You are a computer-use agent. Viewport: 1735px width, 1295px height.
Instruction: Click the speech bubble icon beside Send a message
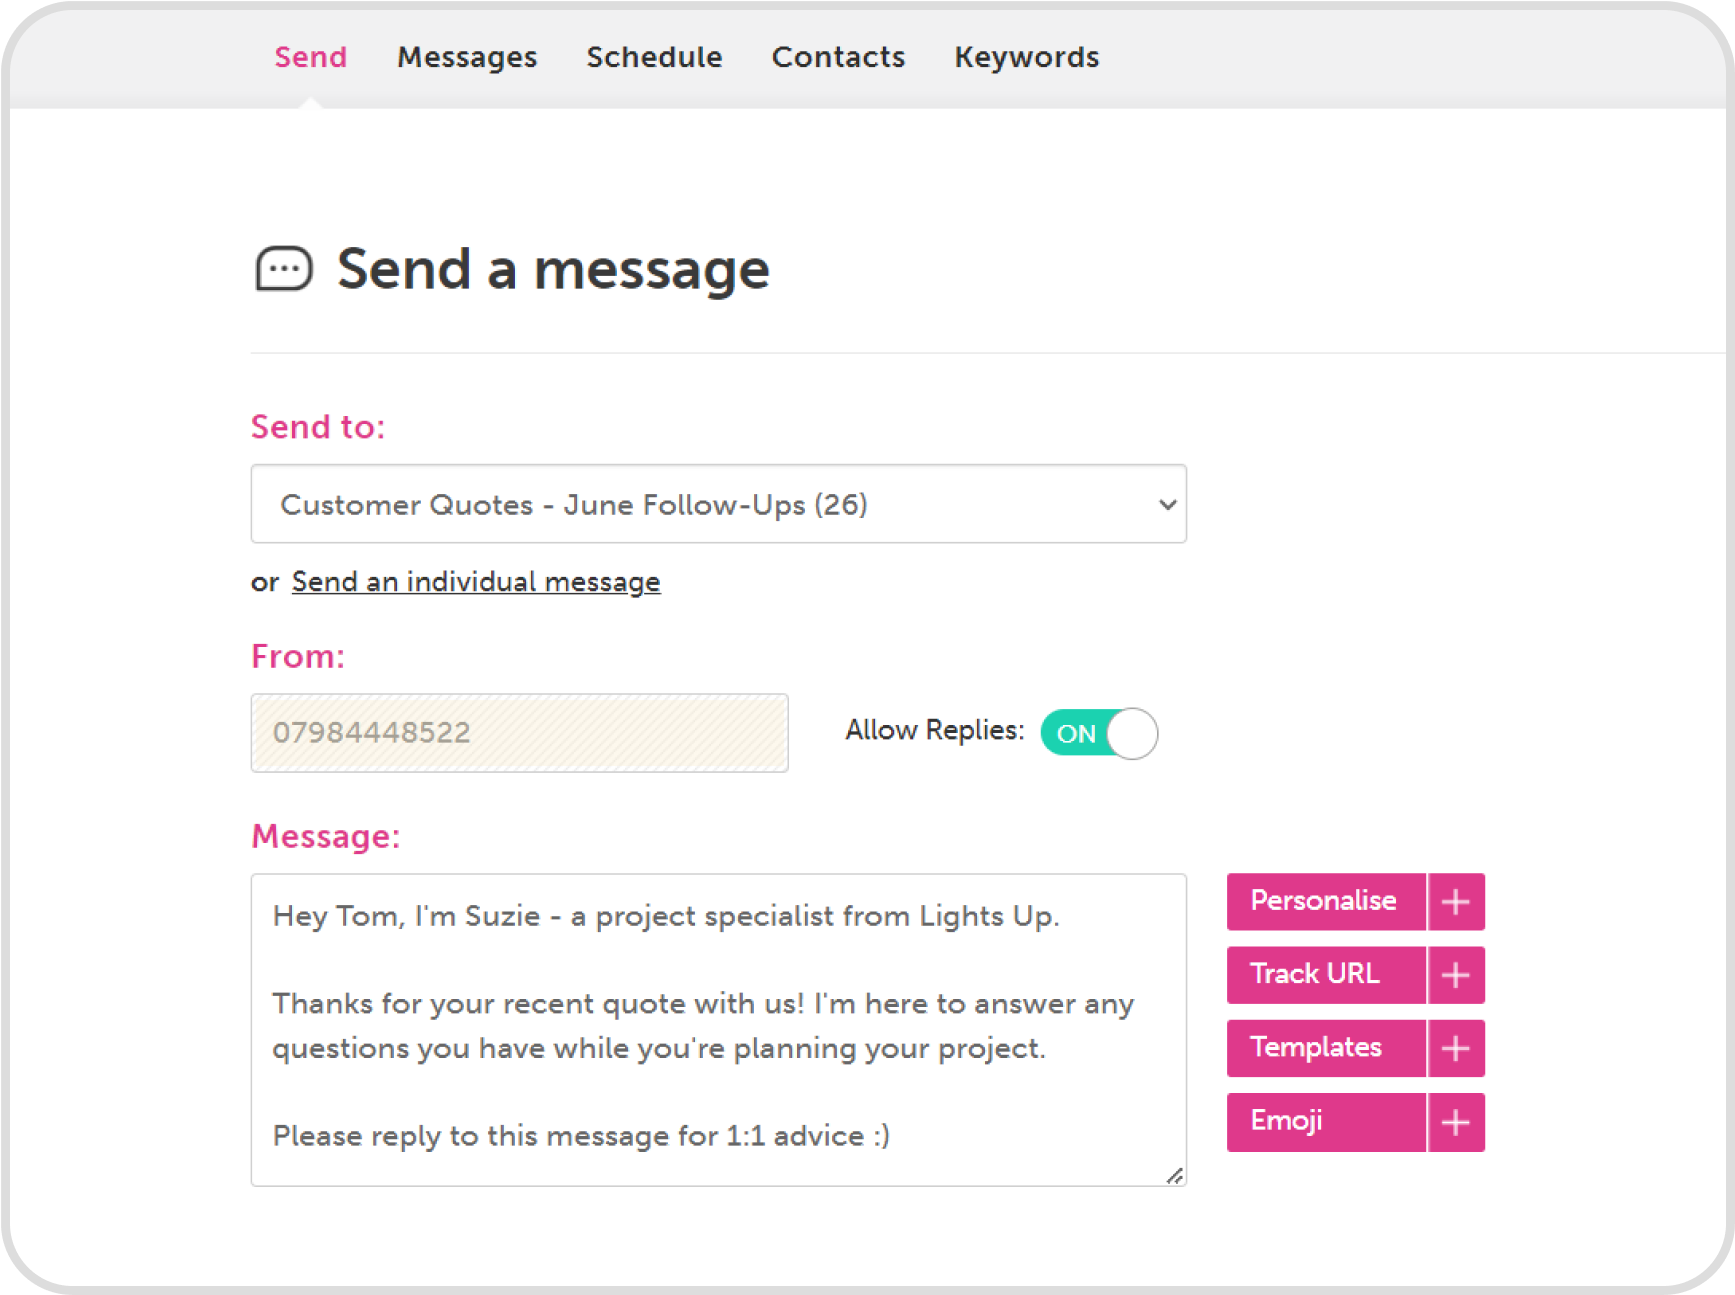(x=284, y=268)
